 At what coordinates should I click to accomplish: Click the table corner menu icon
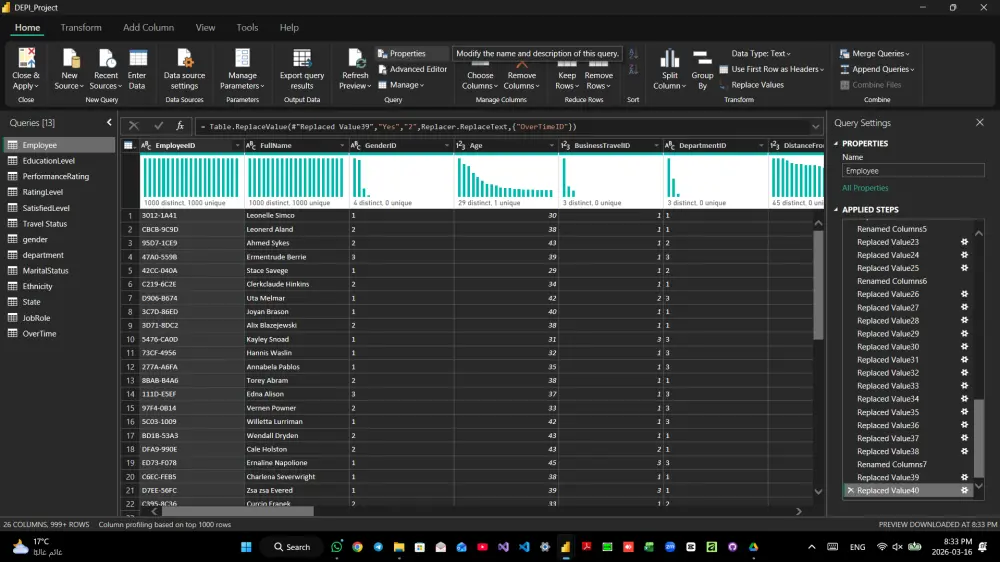129,145
